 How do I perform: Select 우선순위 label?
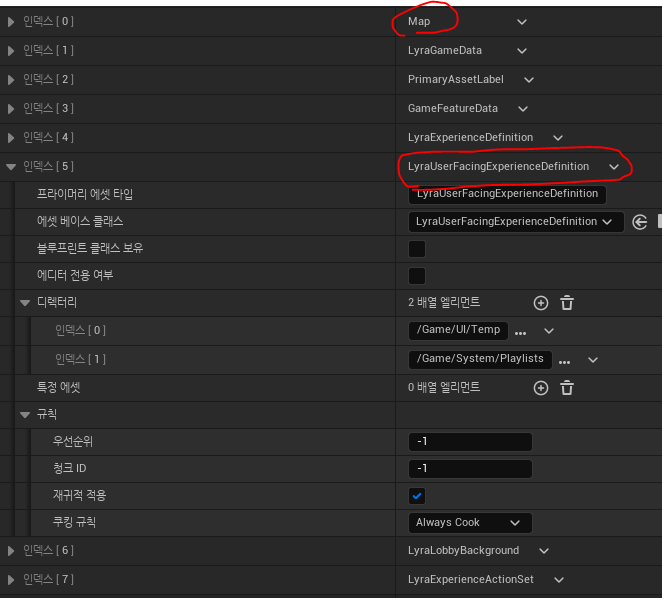point(73,441)
